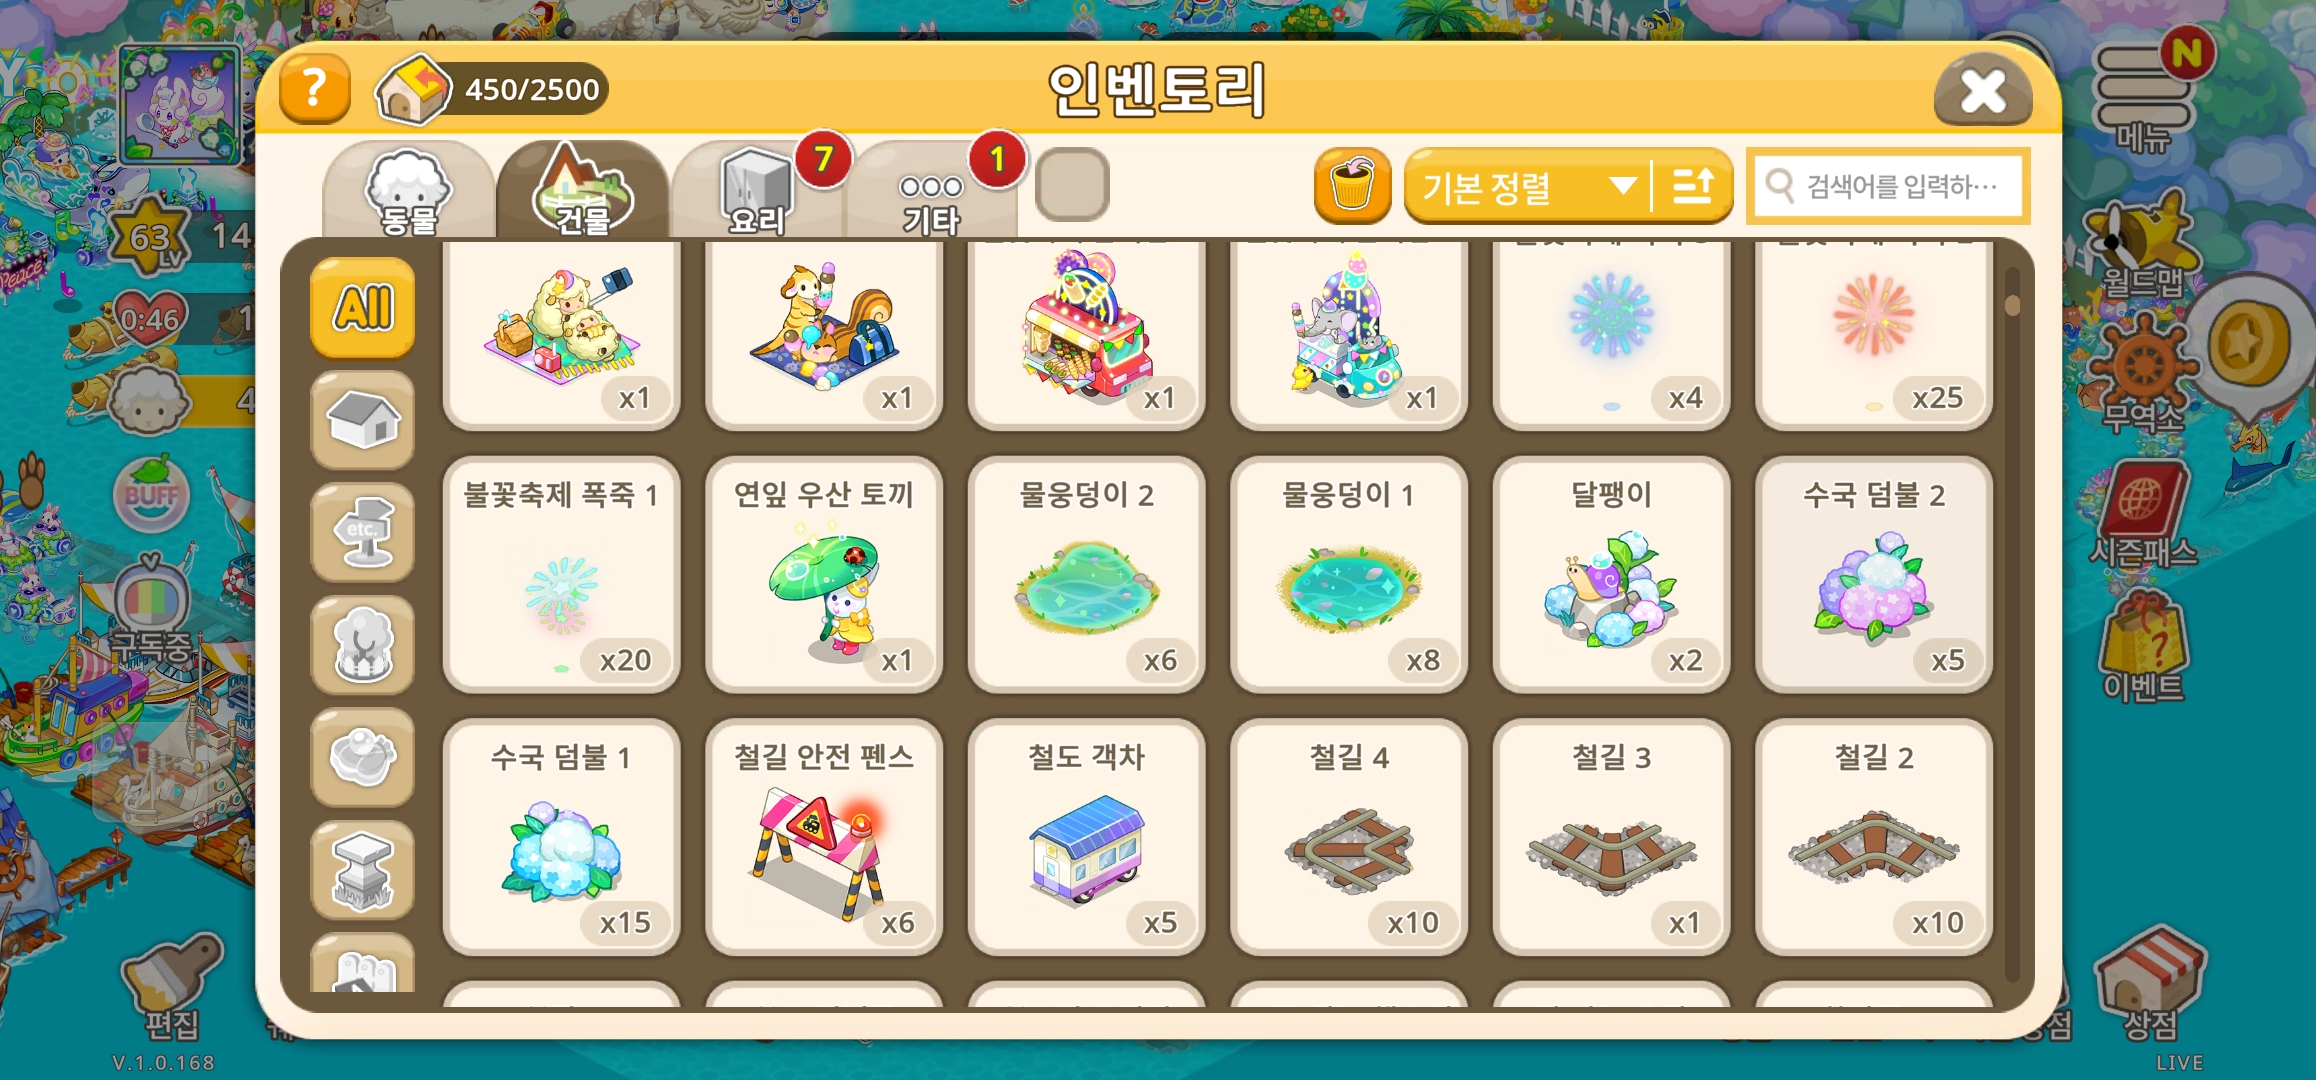The width and height of the screenshot is (2316, 1080).
Task: Switch to the 기타 tab
Action: pos(931,192)
